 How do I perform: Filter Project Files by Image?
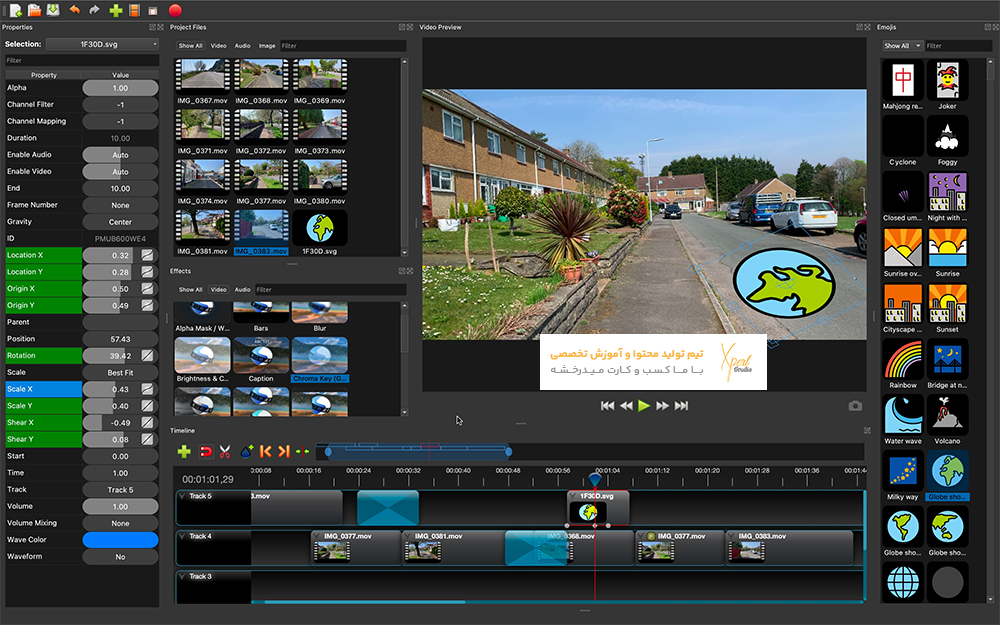267,46
